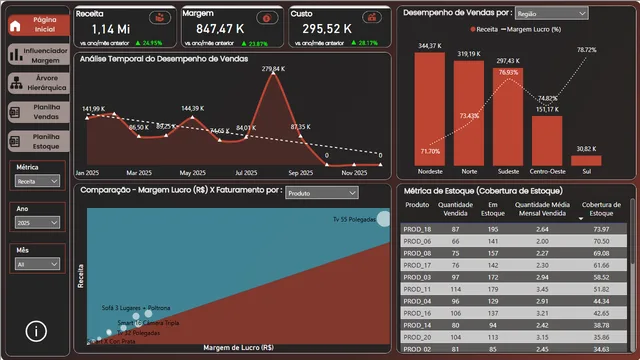
Task: Open the Produto dropdown in Comparação chart
Action: 322,193
